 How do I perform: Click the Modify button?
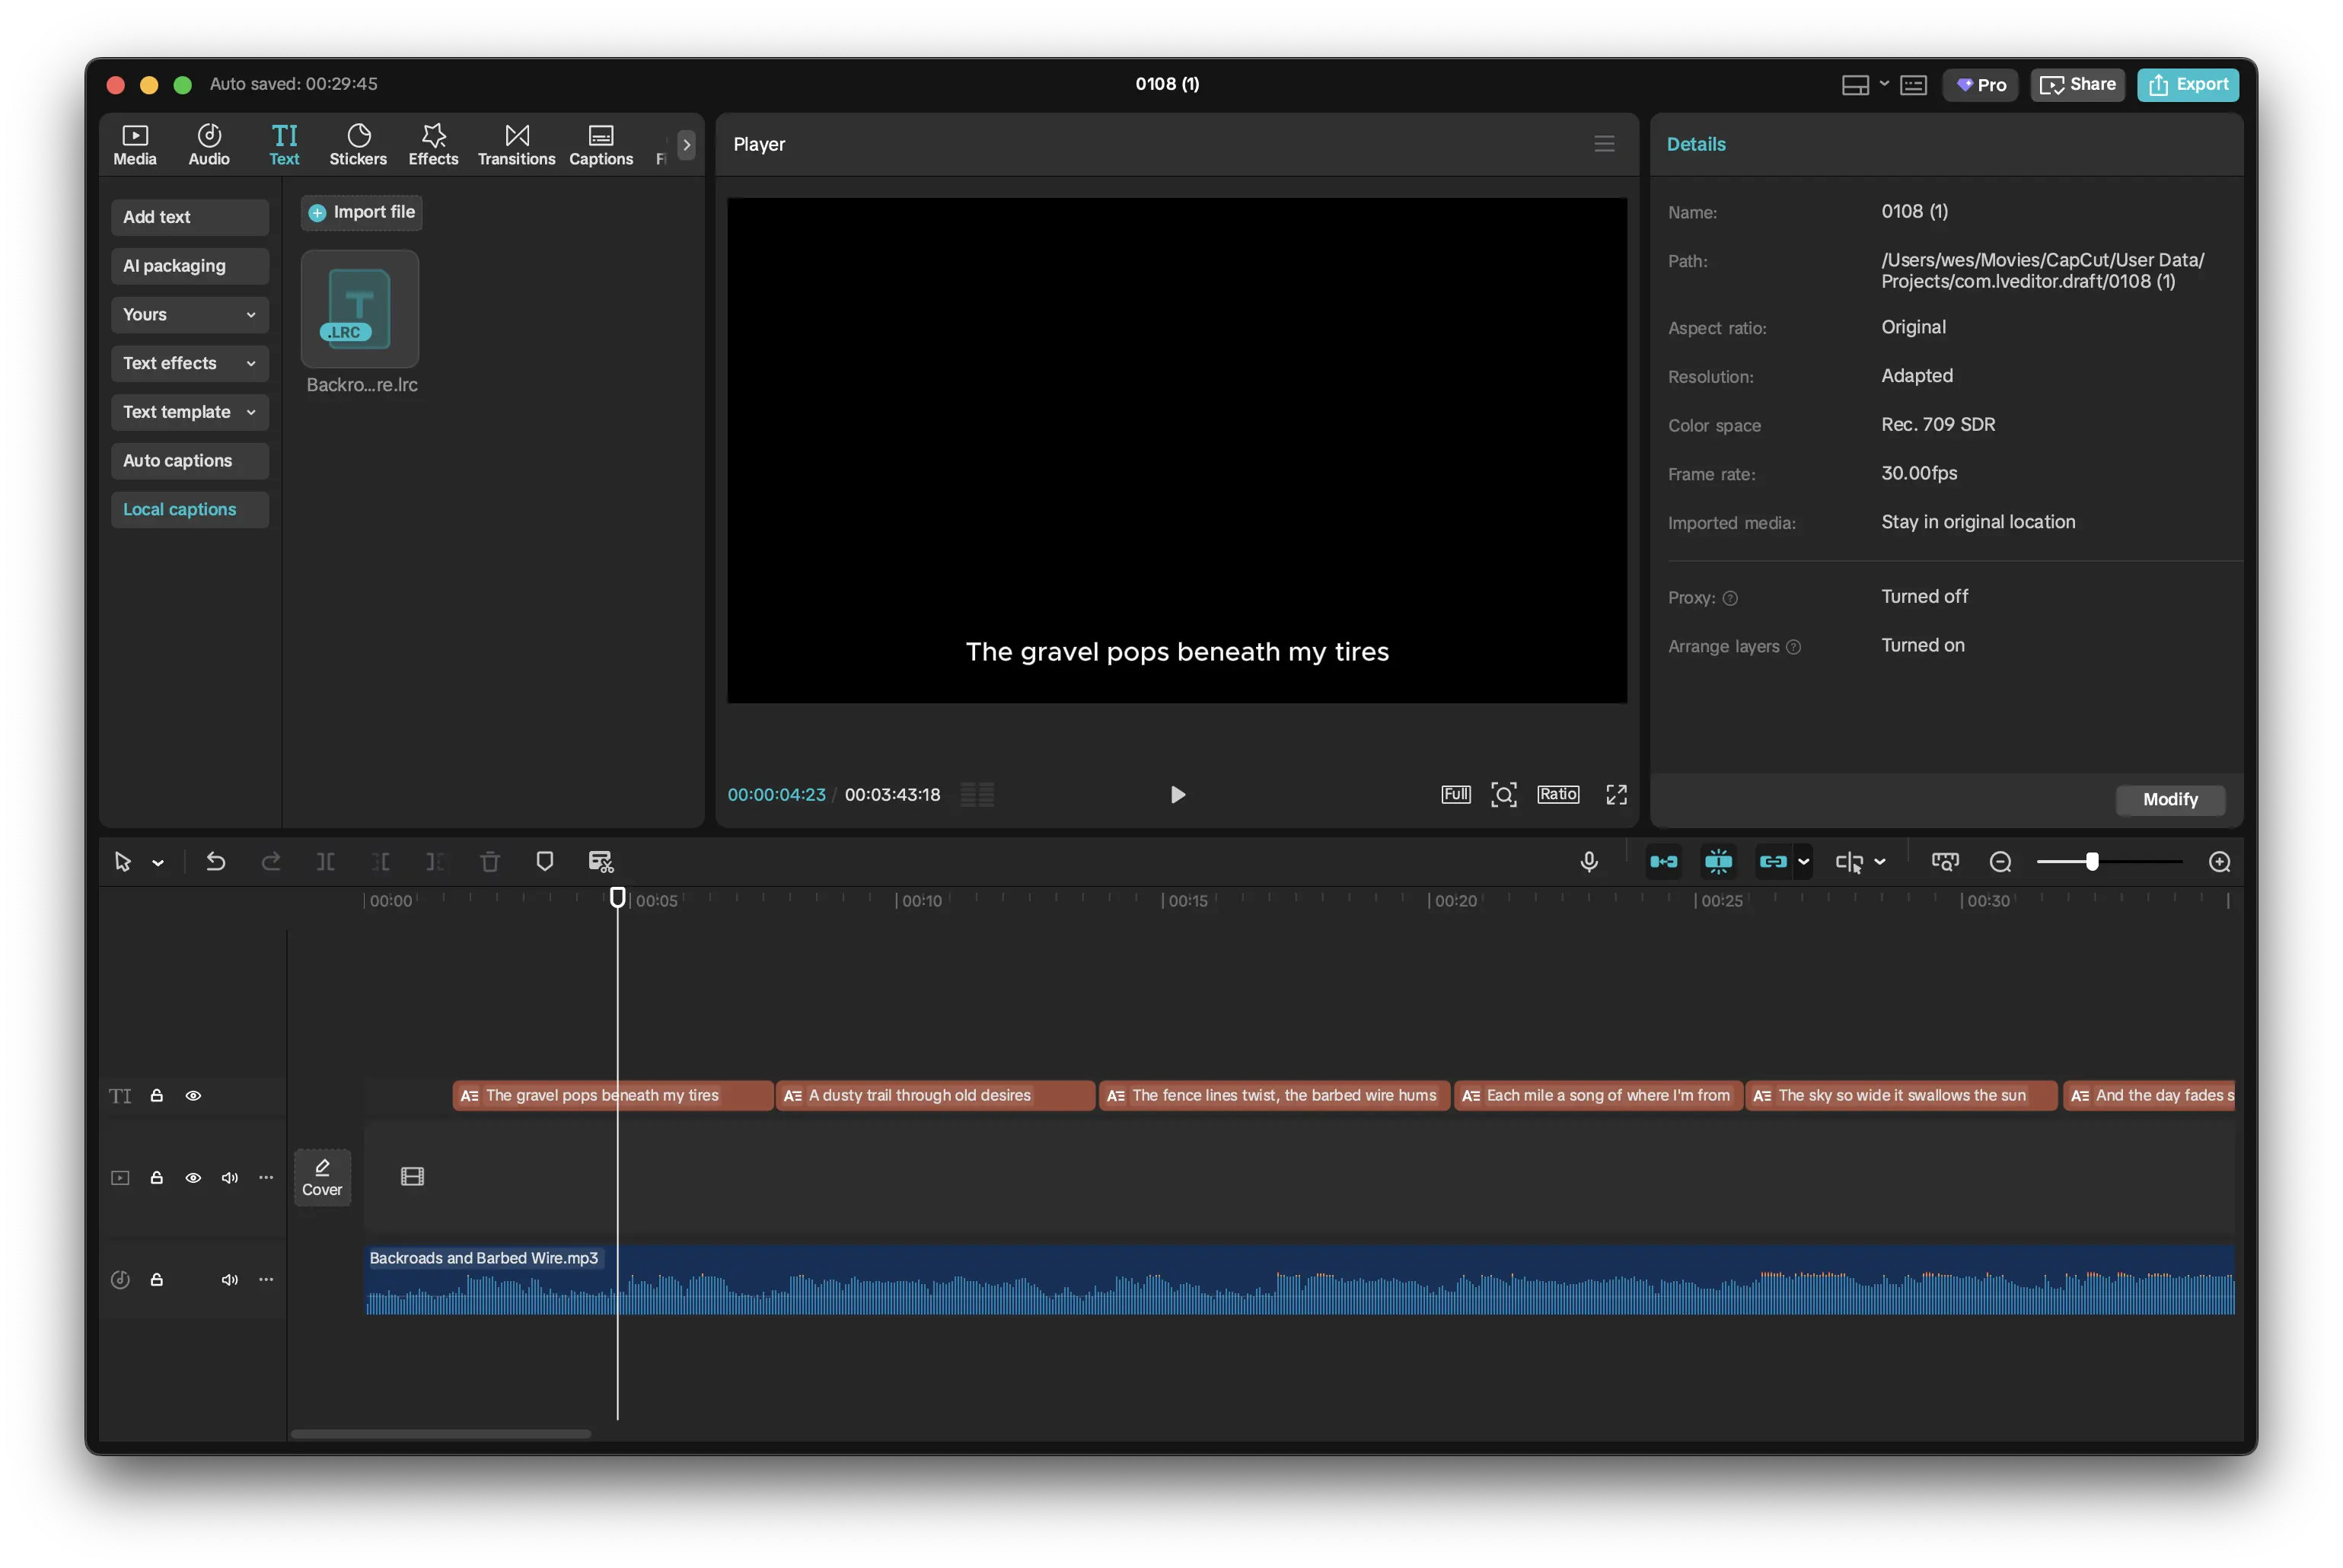2170,800
